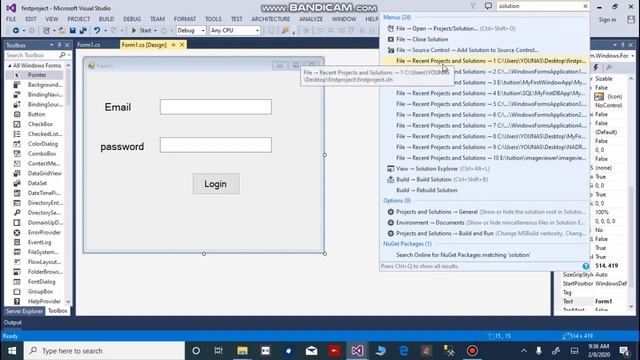Close the Form1.cs [Design] tab
The height and width of the screenshot is (360, 640).
[182, 45]
